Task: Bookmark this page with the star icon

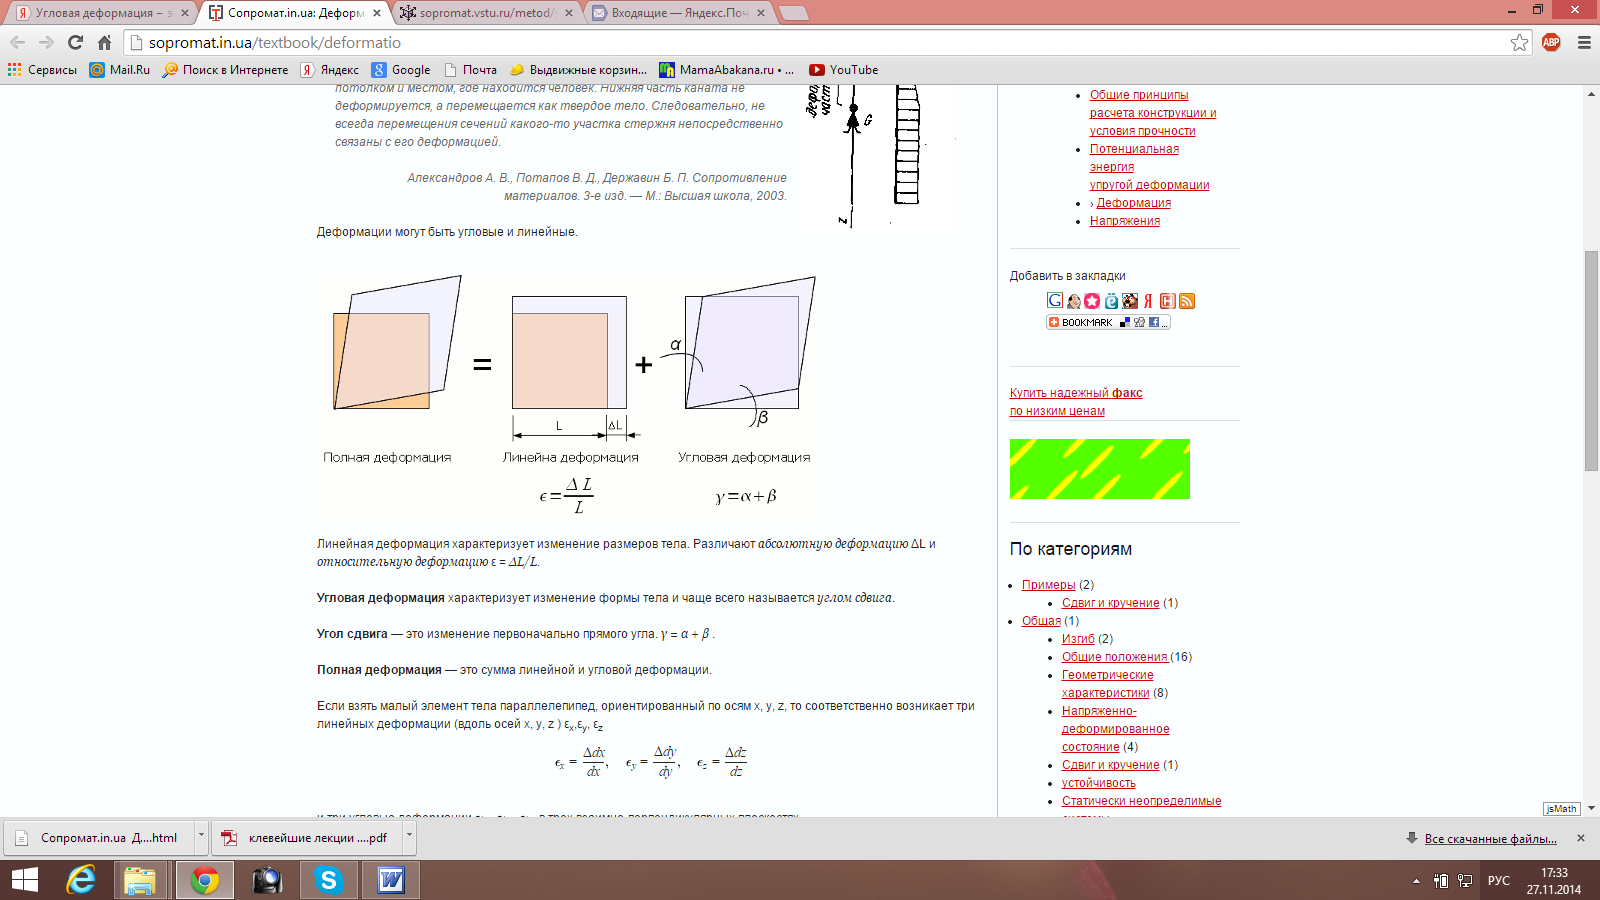Action: pos(1519,42)
